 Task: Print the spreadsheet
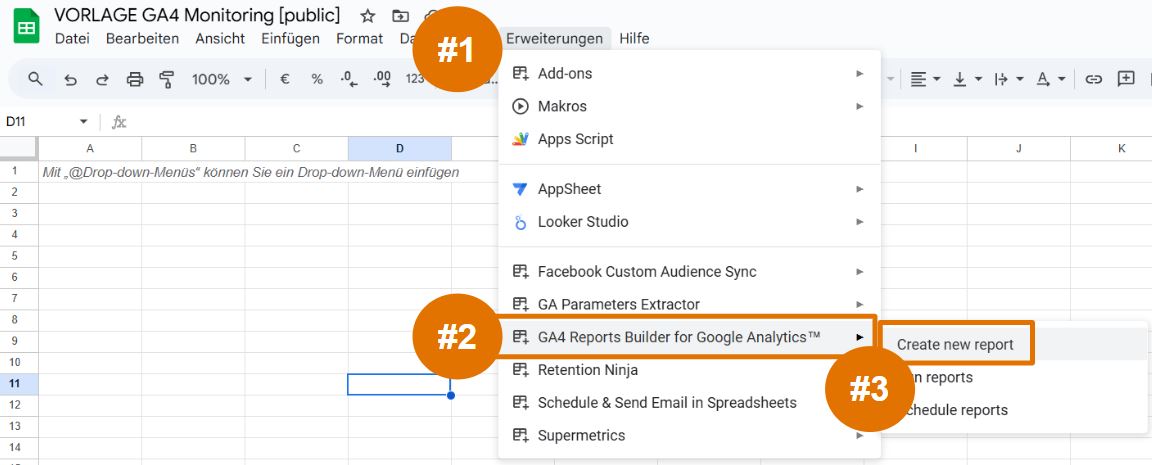[x=135, y=79]
